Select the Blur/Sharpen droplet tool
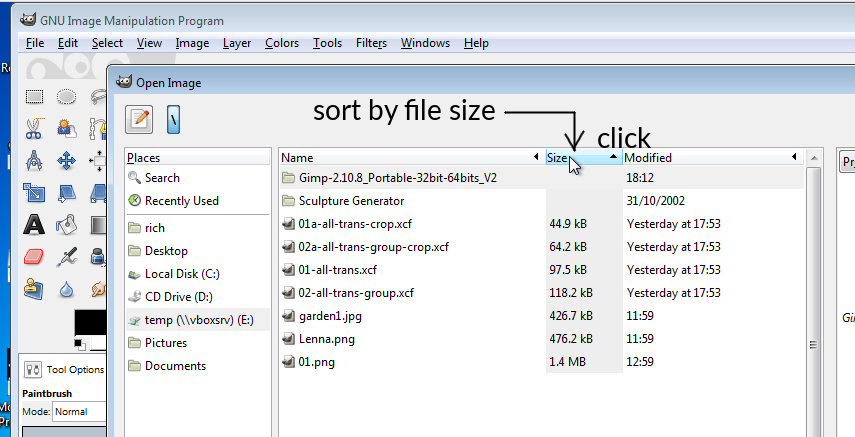The height and width of the screenshot is (437, 855). 67,289
